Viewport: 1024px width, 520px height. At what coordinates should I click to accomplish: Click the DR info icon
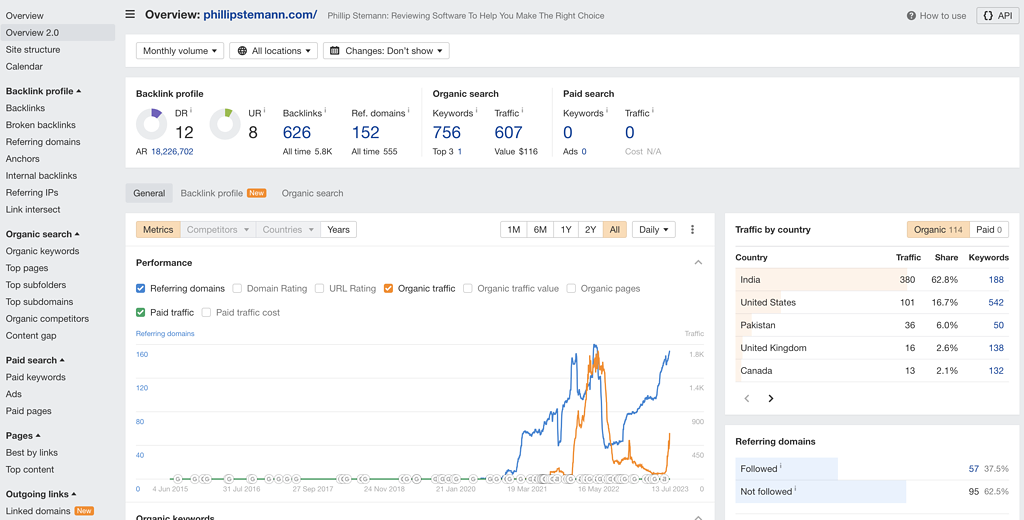point(191,110)
